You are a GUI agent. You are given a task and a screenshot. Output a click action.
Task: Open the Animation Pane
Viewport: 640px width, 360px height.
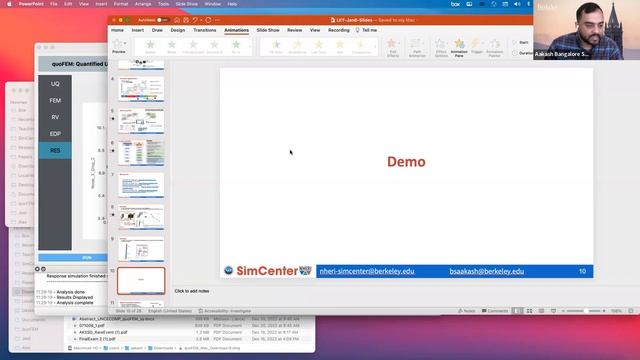(459, 47)
